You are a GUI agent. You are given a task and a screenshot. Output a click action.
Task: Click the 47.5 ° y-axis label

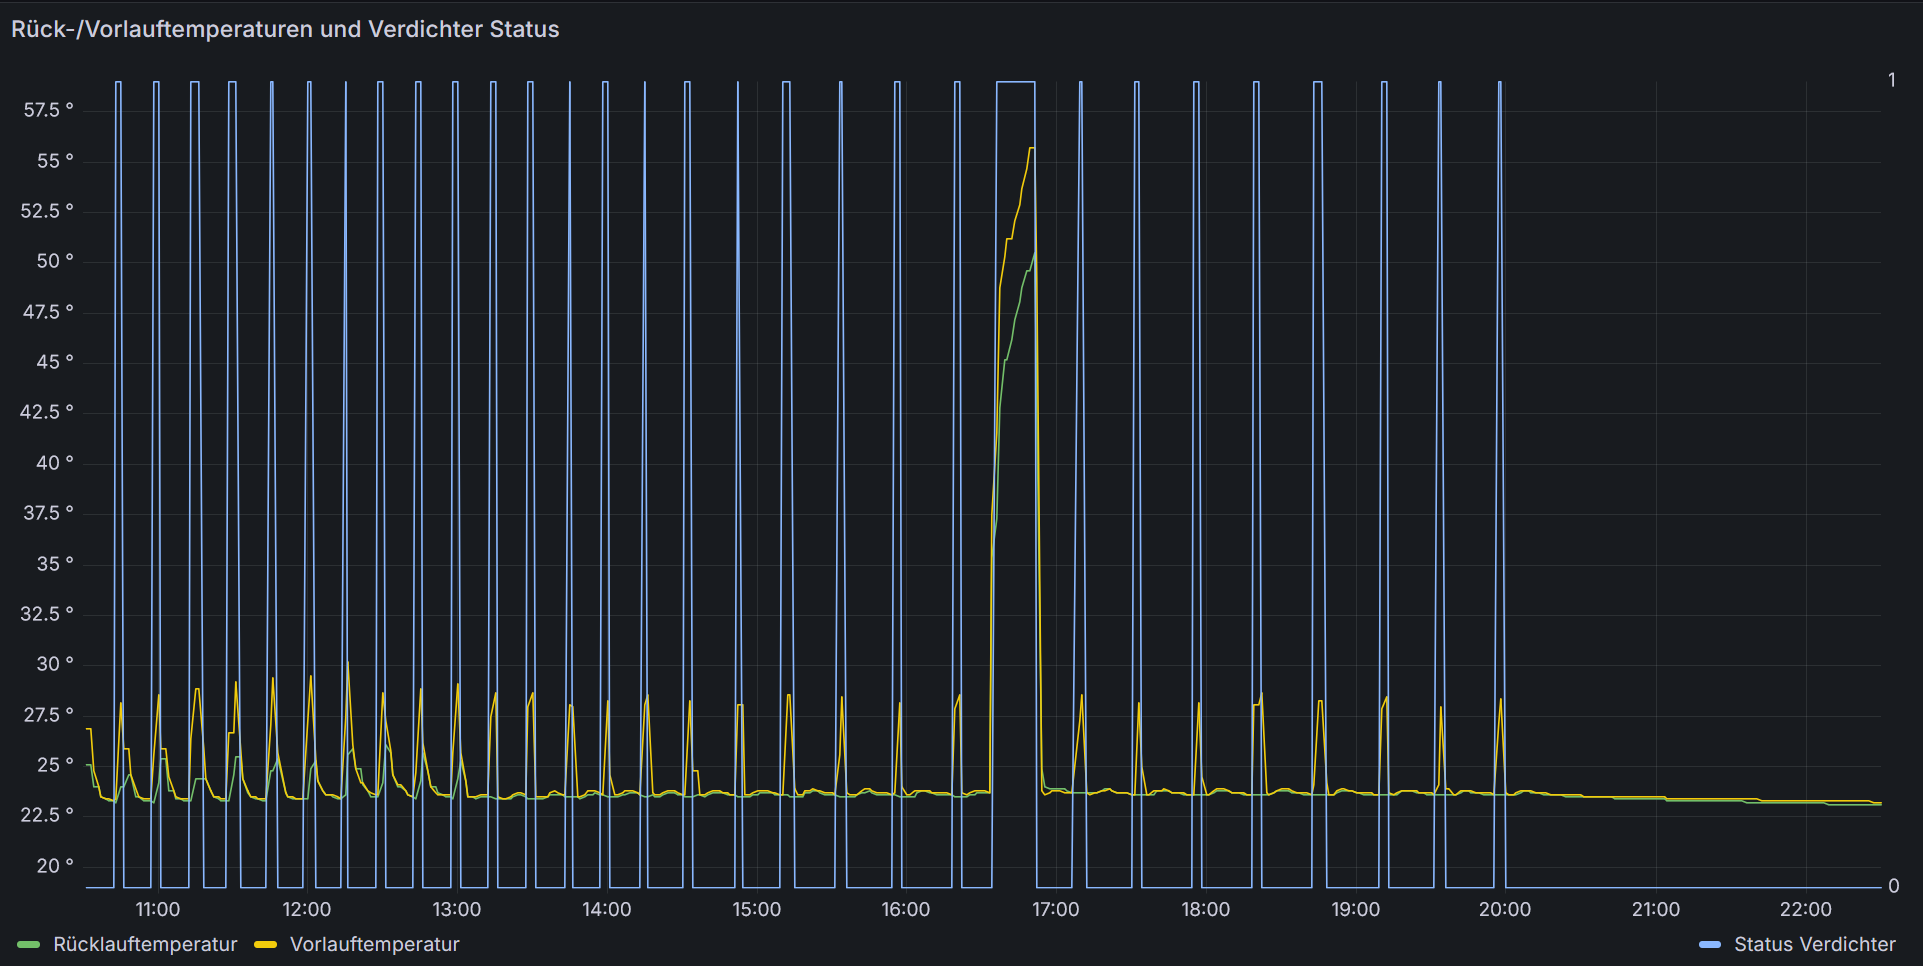(x=48, y=312)
